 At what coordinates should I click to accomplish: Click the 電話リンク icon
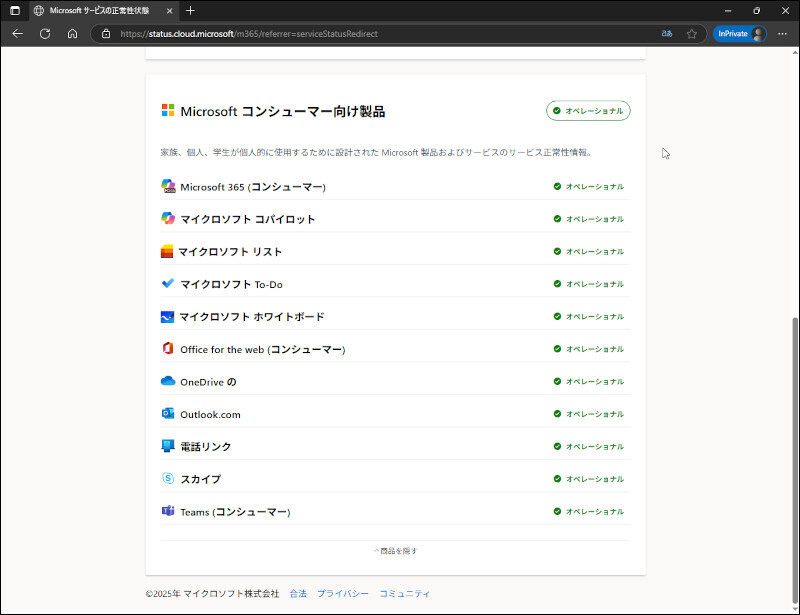(168, 446)
